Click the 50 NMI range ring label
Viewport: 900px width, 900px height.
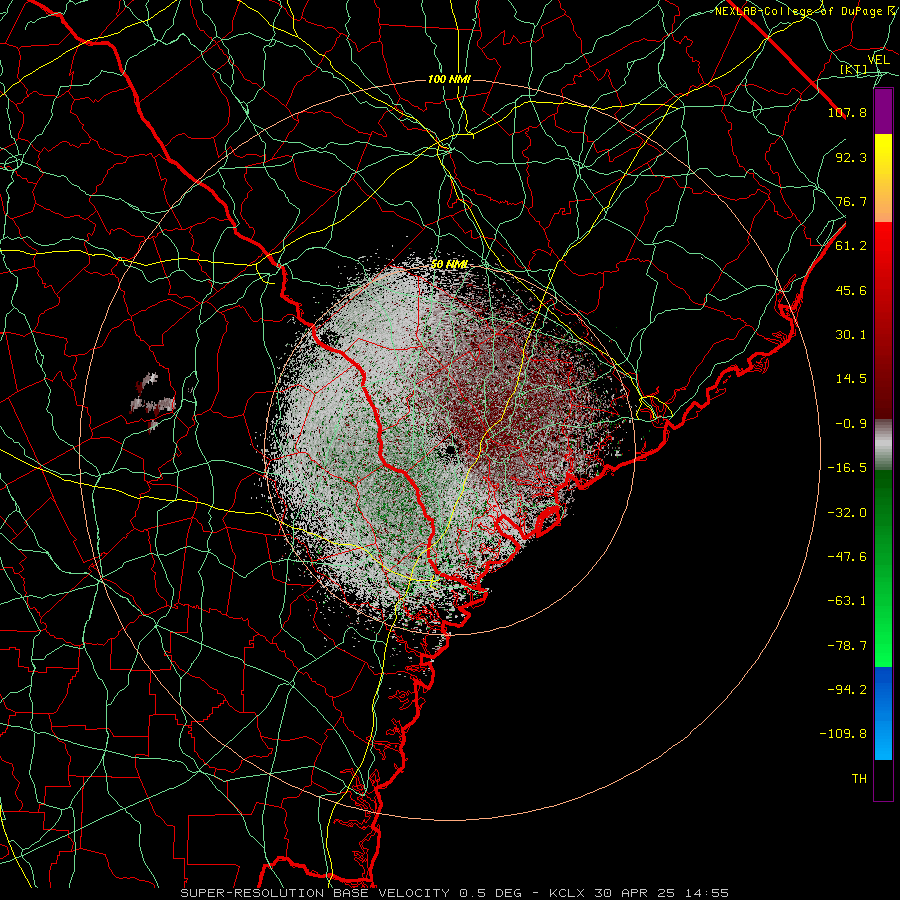point(449,265)
